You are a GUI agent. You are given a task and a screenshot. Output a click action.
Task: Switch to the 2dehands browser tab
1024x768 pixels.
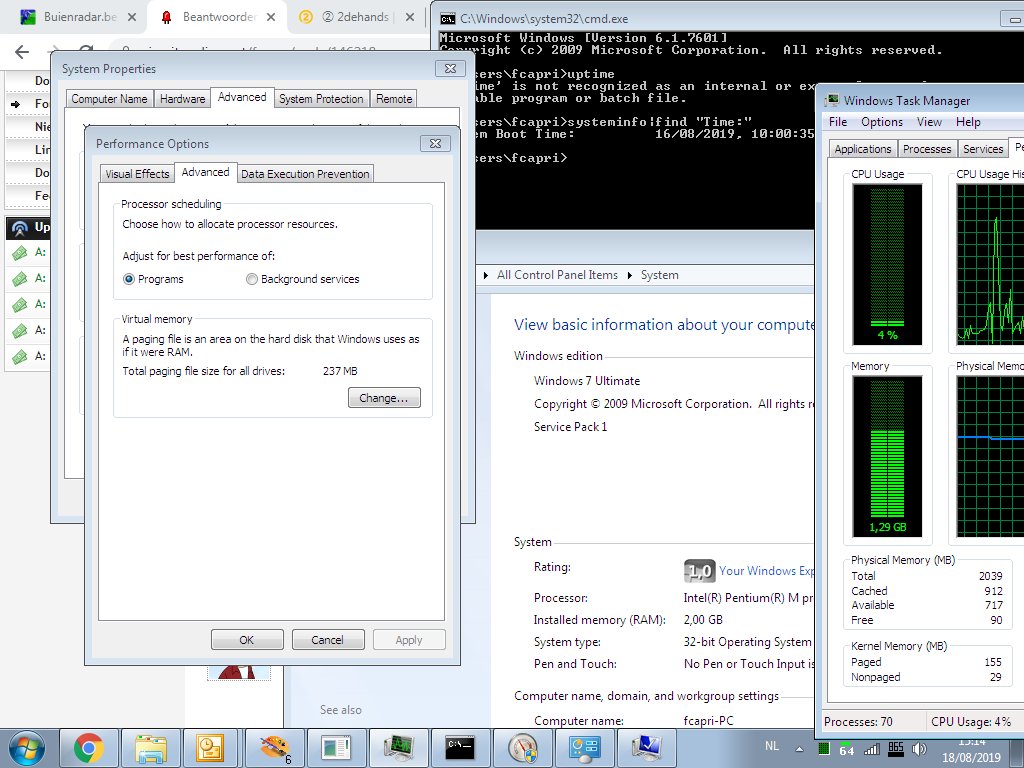[356, 17]
